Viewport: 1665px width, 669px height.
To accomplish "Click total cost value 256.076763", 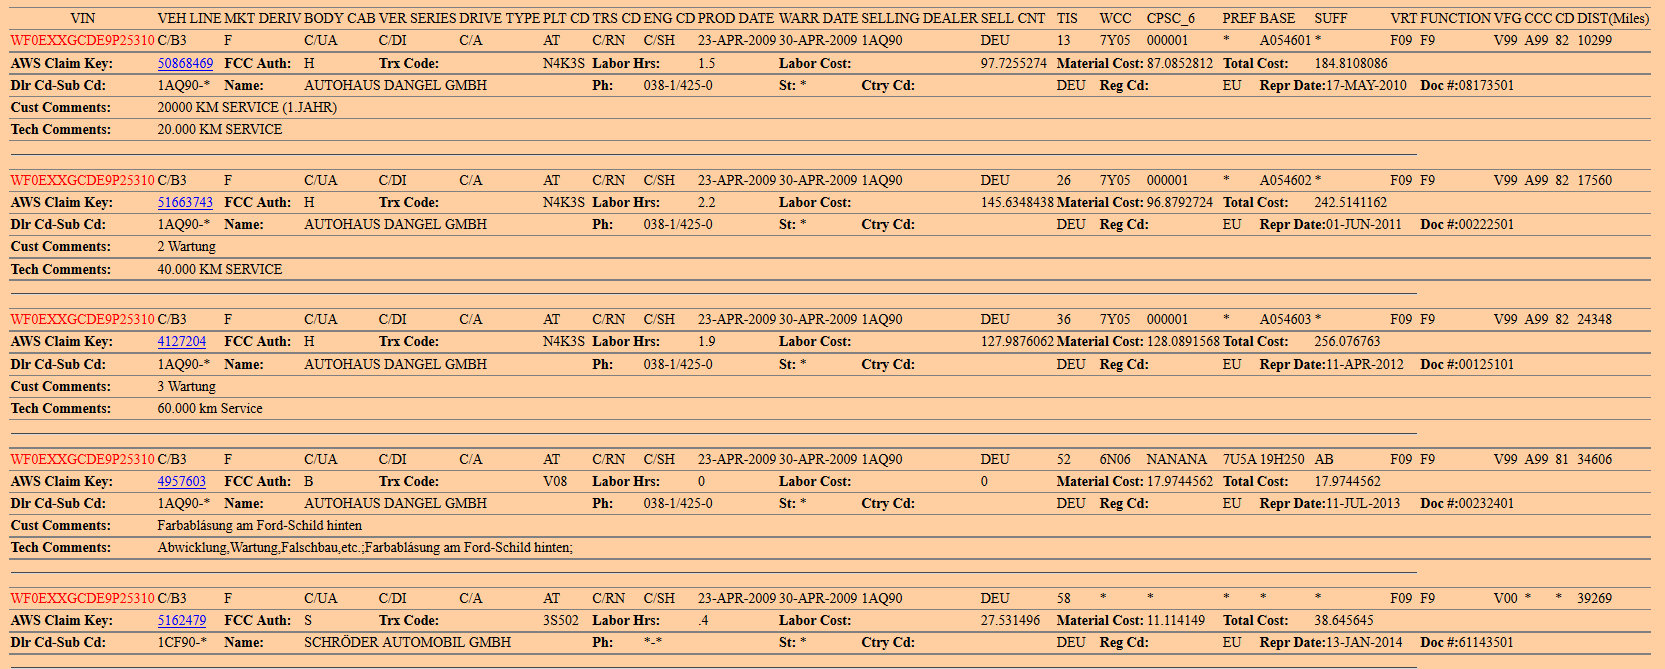I will pos(1347,341).
